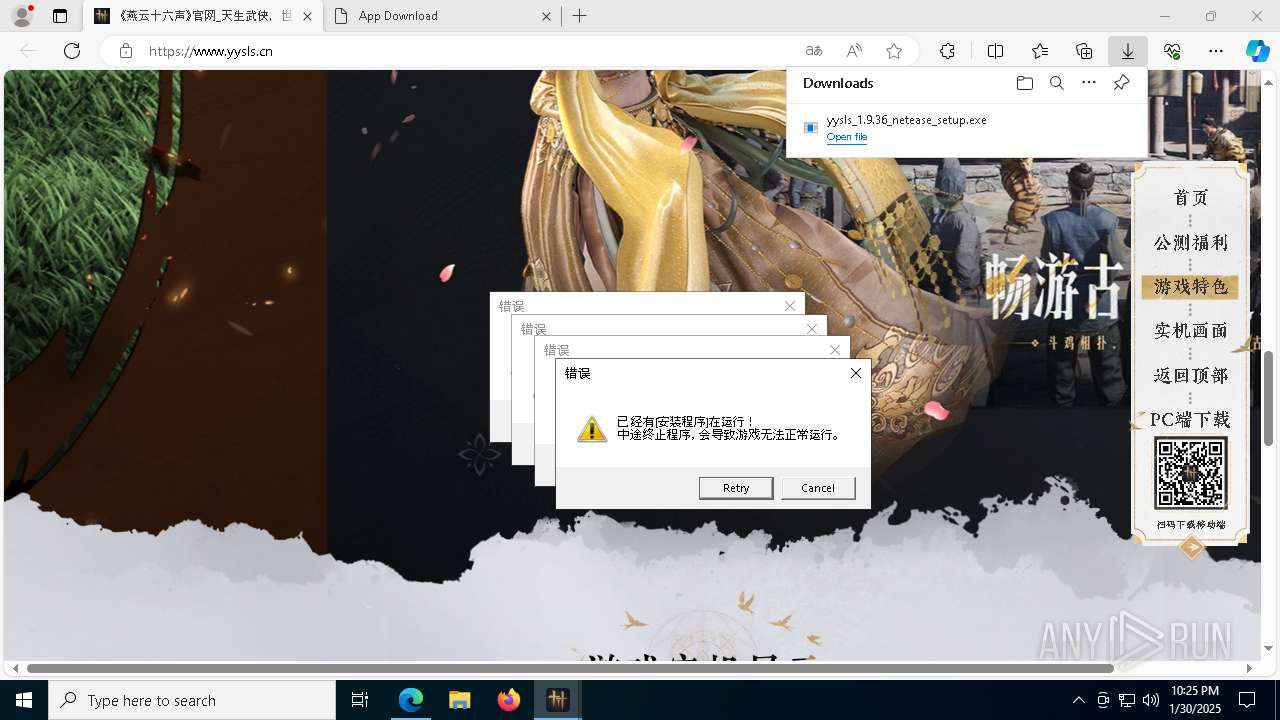This screenshot has height=720, width=1280.
Task: Select yysls_1.9.36_netease_setup.exe download entry
Action: (x=966, y=128)
